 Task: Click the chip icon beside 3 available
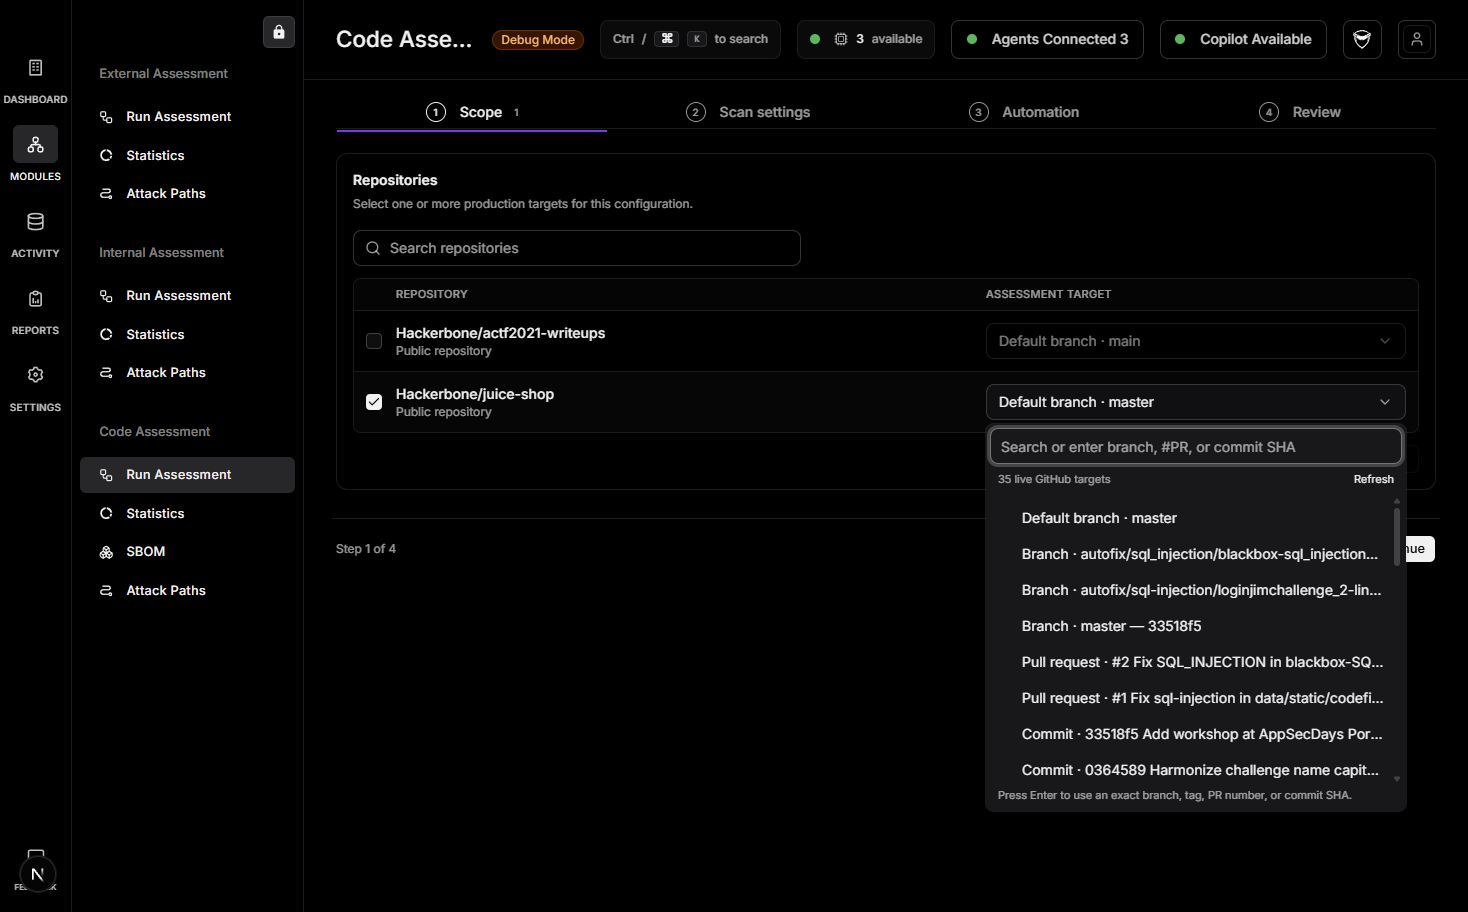click(841, 39)
